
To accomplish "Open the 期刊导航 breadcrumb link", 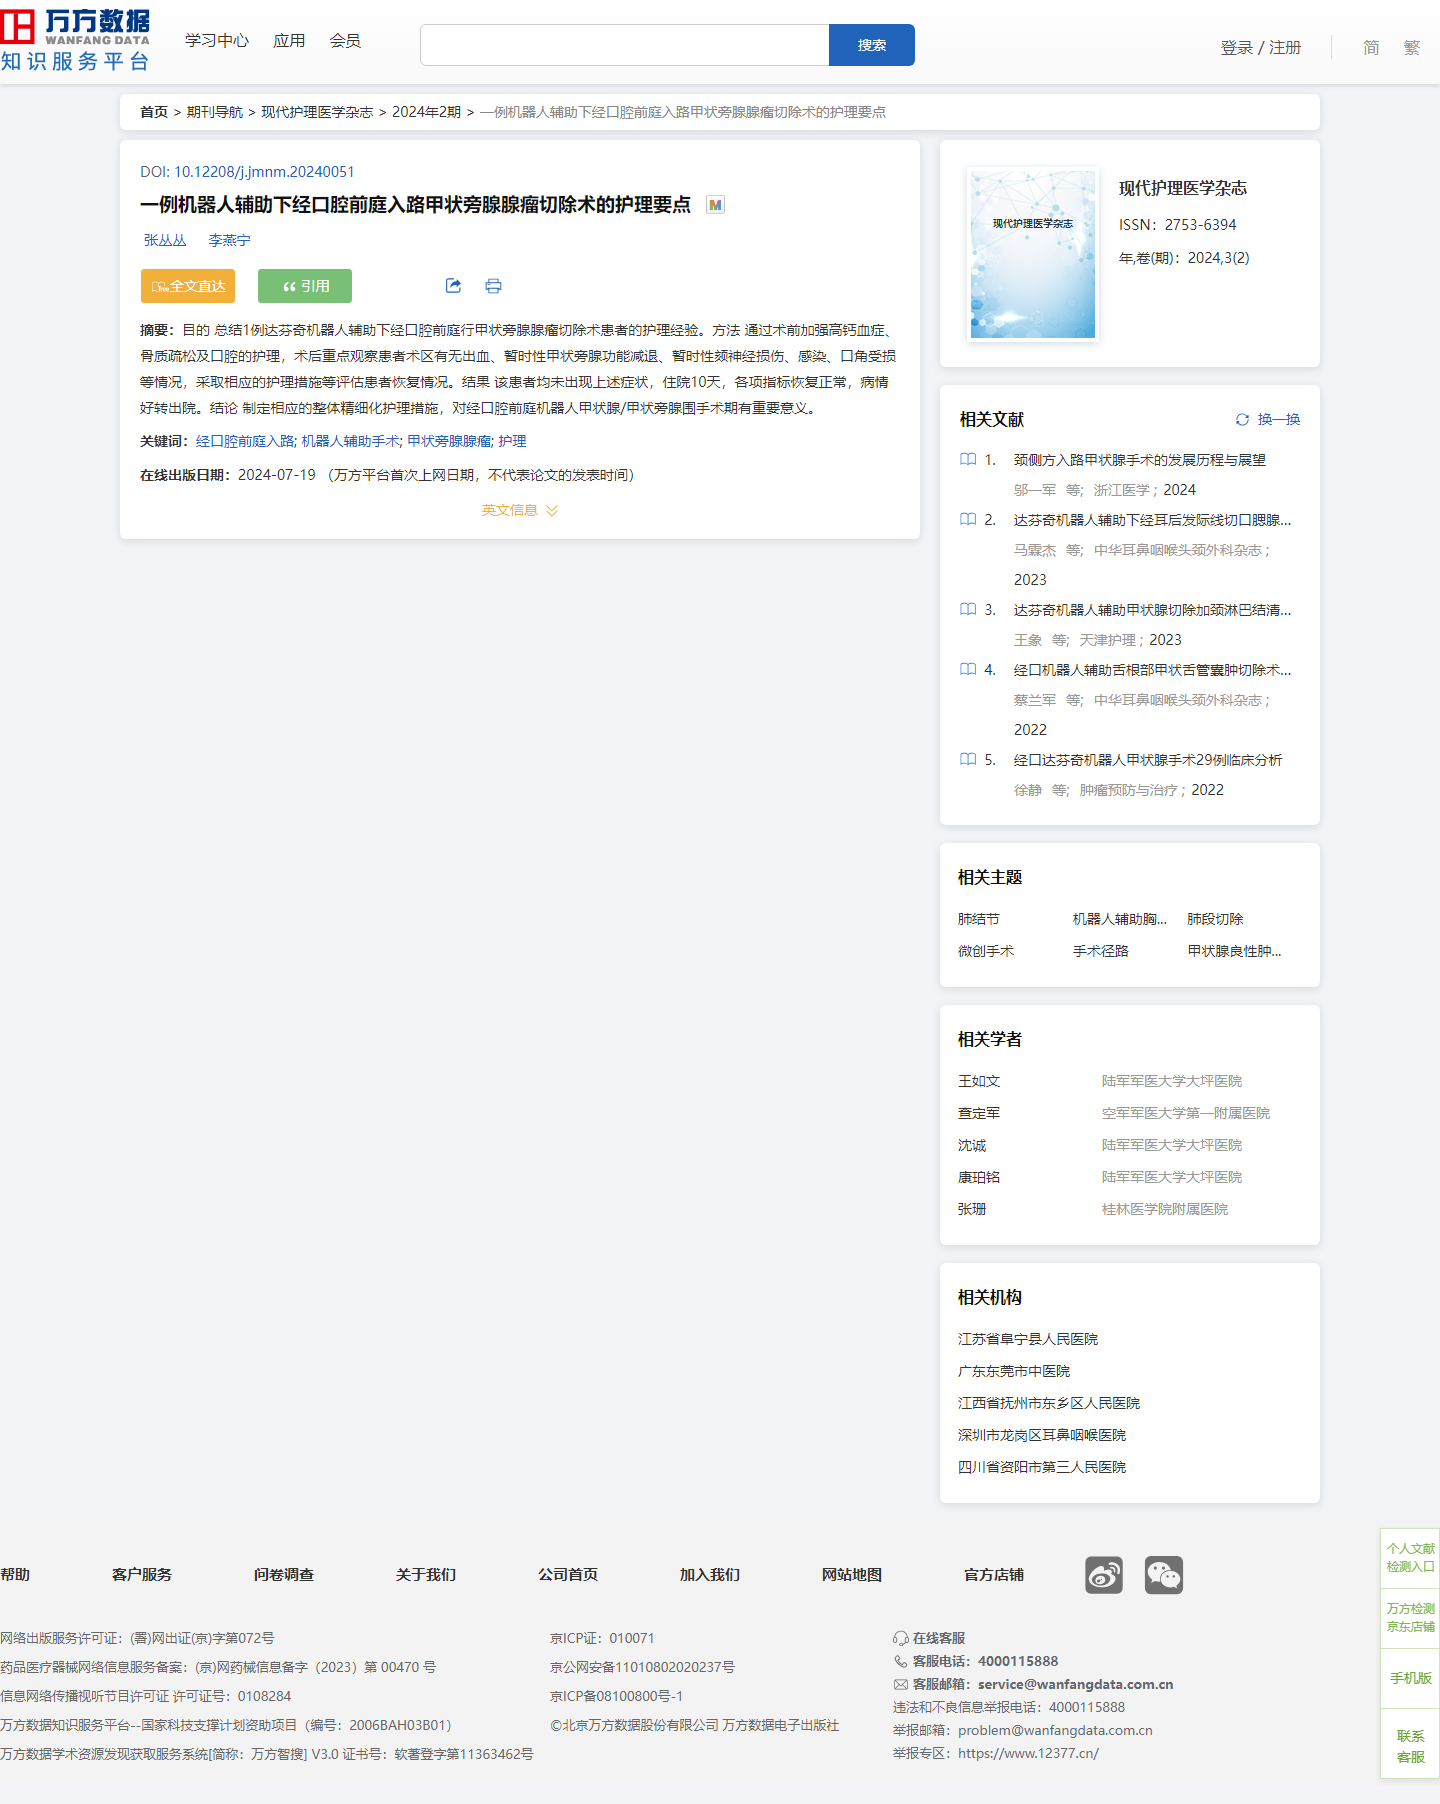I will pos(215,112).
